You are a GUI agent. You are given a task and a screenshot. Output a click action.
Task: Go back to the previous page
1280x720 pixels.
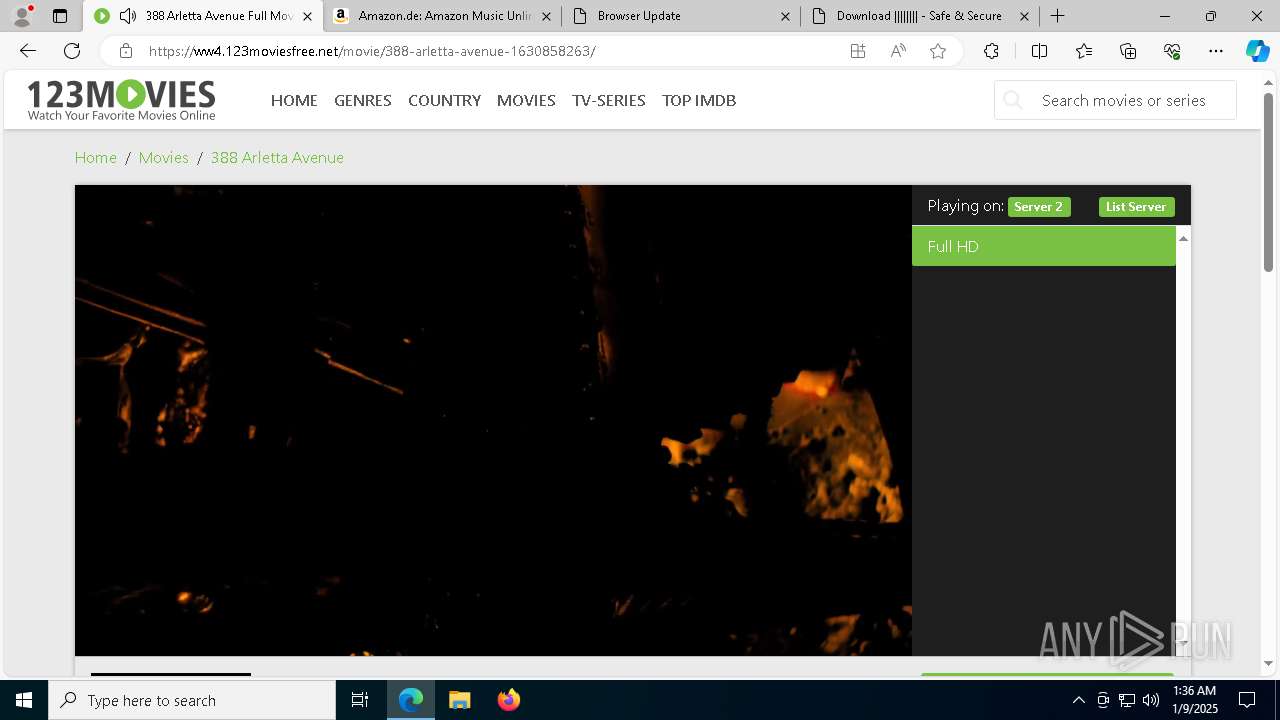pos(28,51)
